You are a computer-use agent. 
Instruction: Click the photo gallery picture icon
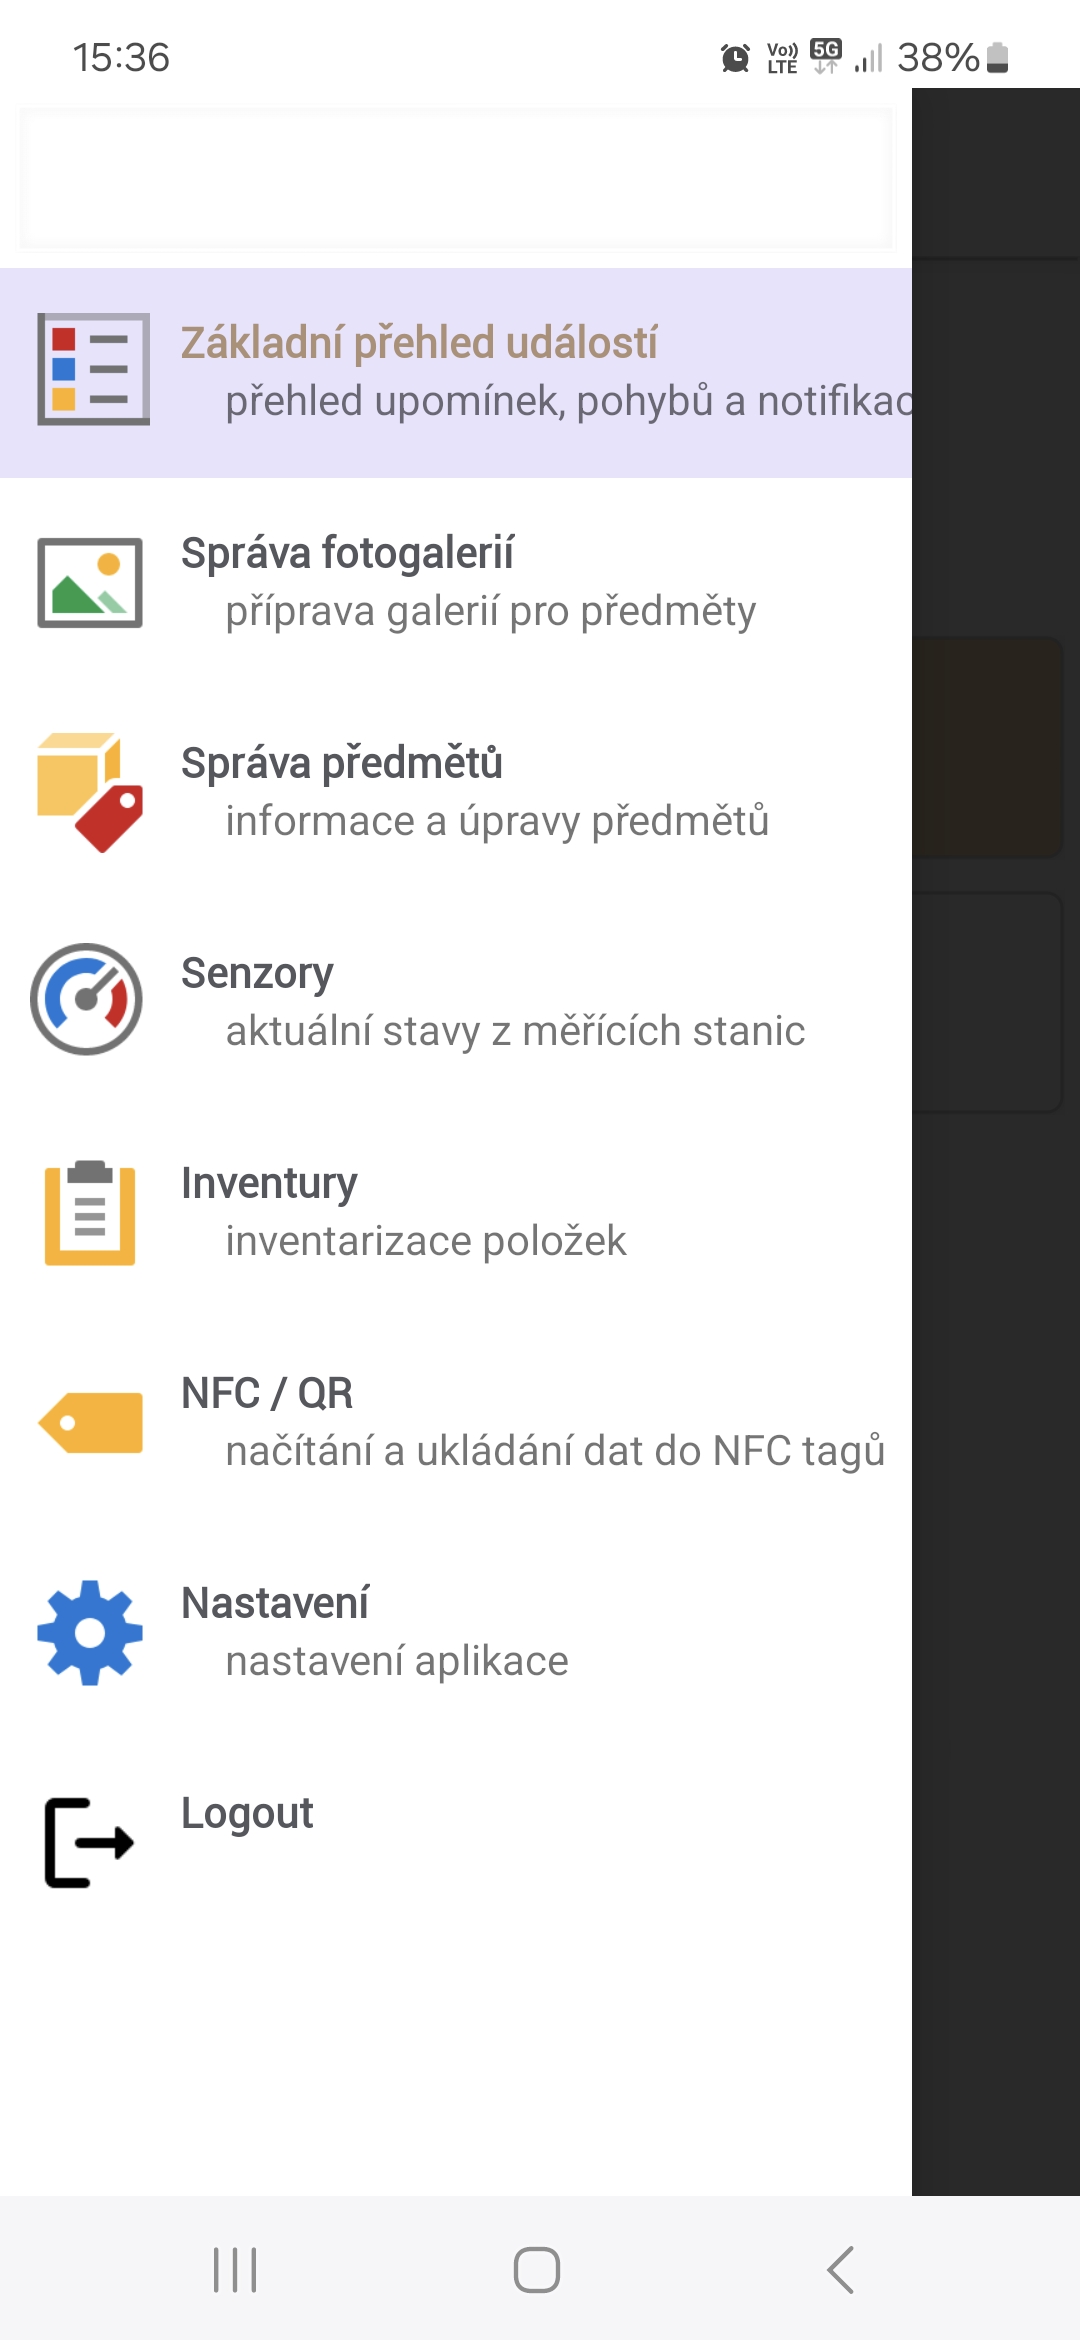(90, 582)
